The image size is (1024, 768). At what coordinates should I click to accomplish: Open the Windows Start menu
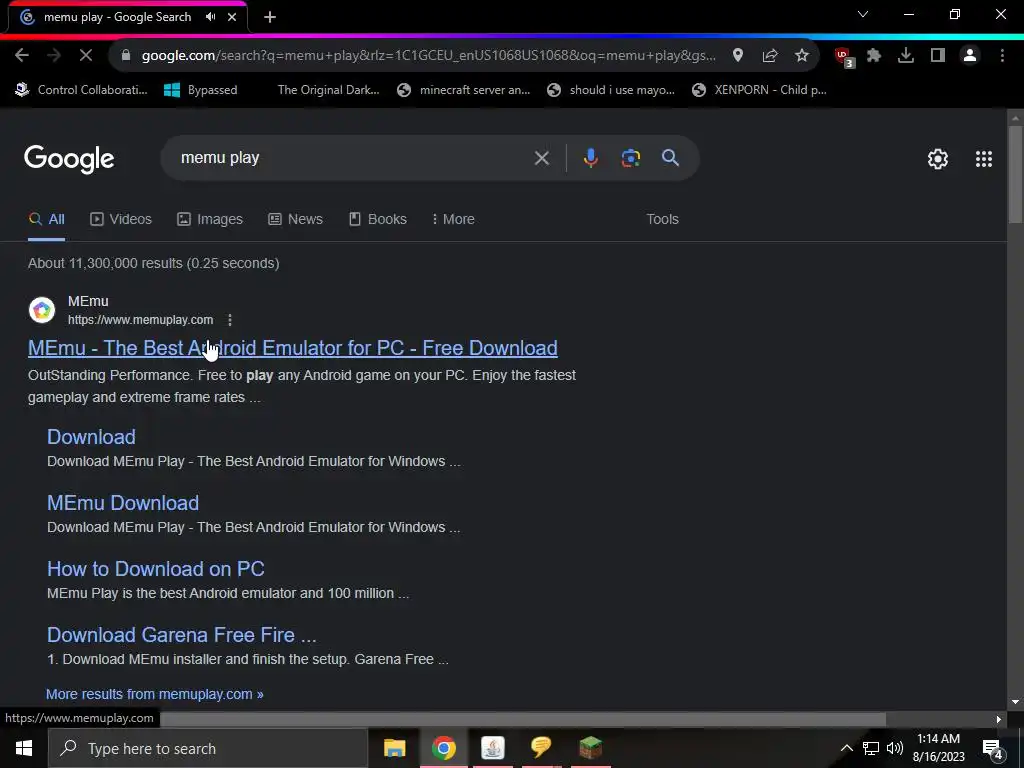[24, 748]
